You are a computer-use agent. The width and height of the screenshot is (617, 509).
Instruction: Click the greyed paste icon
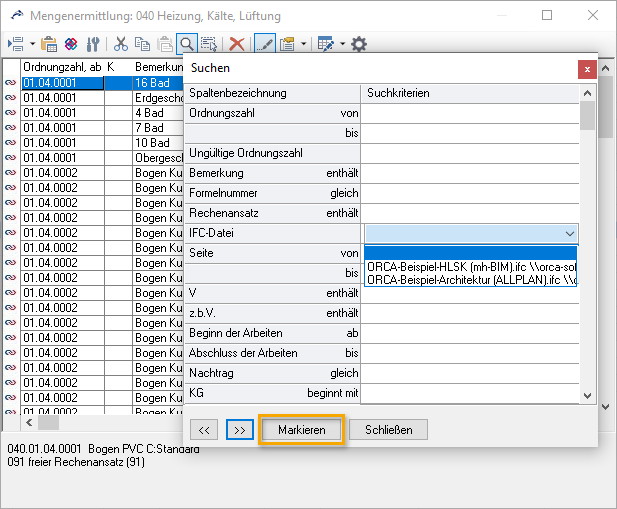coord(165,44)
